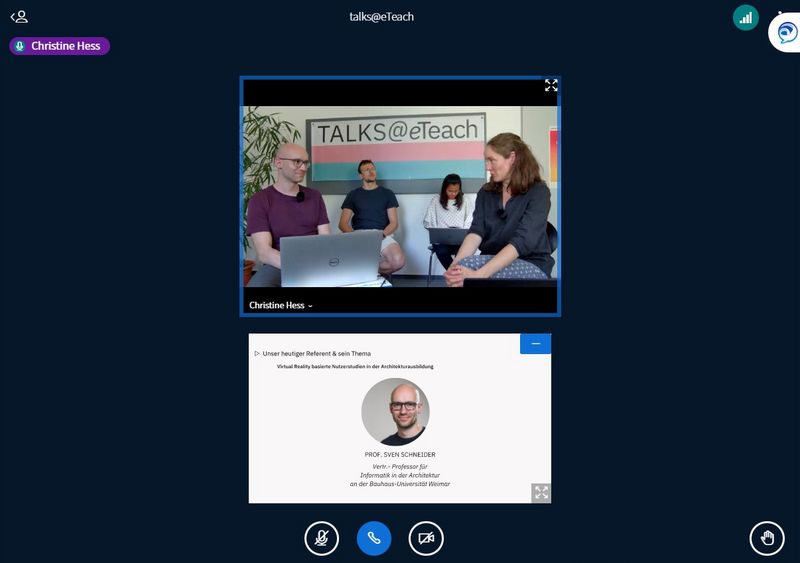
Task: Make the presentation fullscreen
Action: pyautogui.click(x=541, y=493)
